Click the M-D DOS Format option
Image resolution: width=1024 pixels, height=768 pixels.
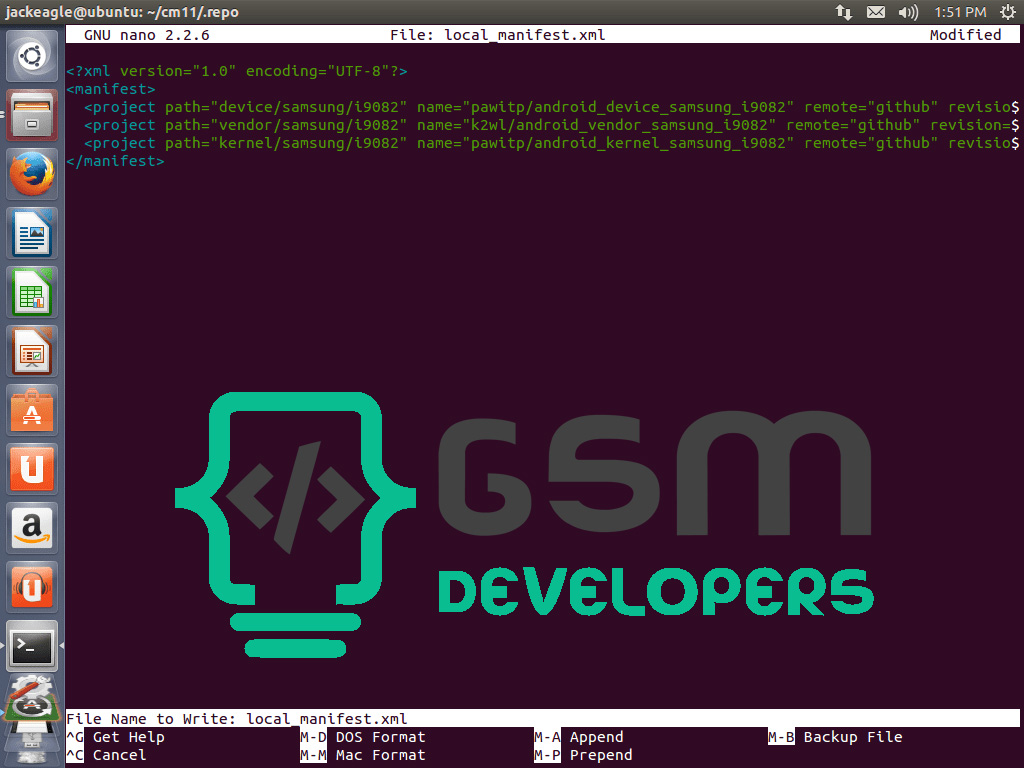362,737
